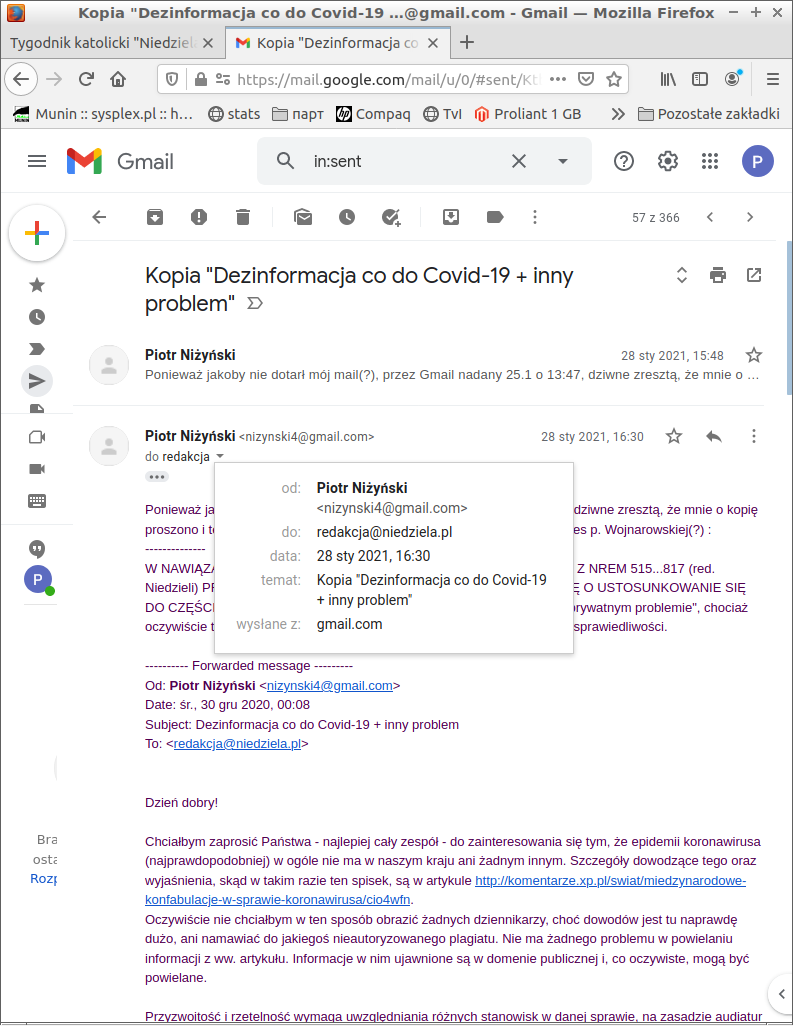Click the Compose plus button
Image resolution: width=793 pixels, height=1026 pixels.
[x=37, y=233]
